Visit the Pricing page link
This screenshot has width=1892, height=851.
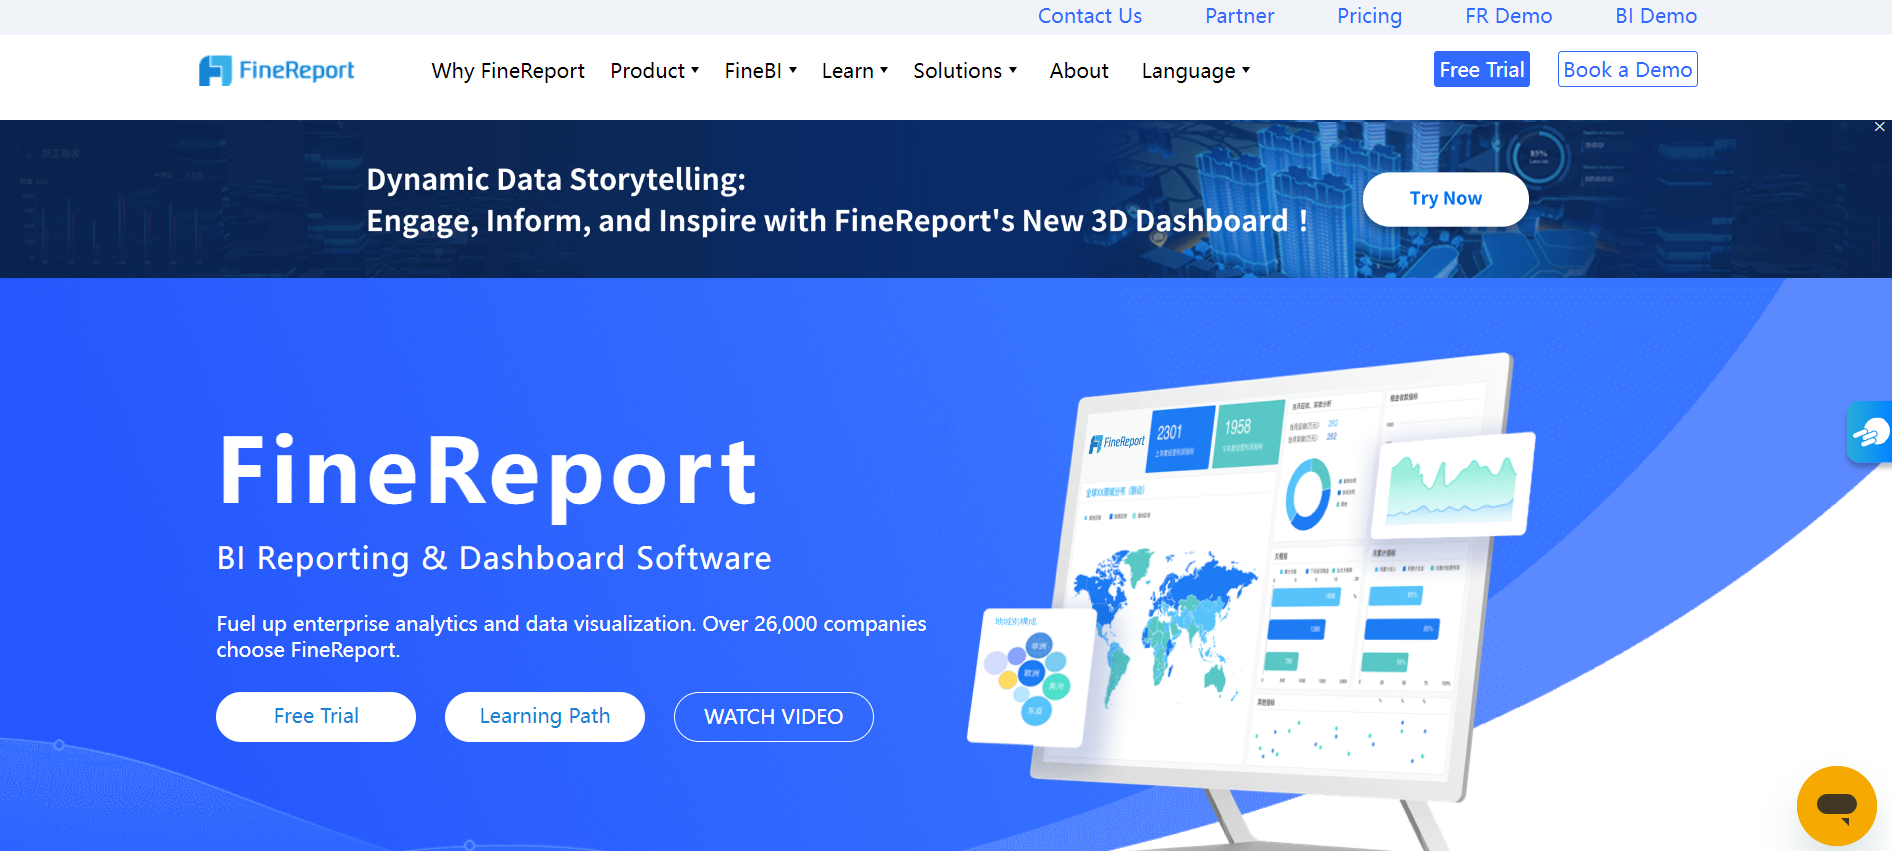1369,16
